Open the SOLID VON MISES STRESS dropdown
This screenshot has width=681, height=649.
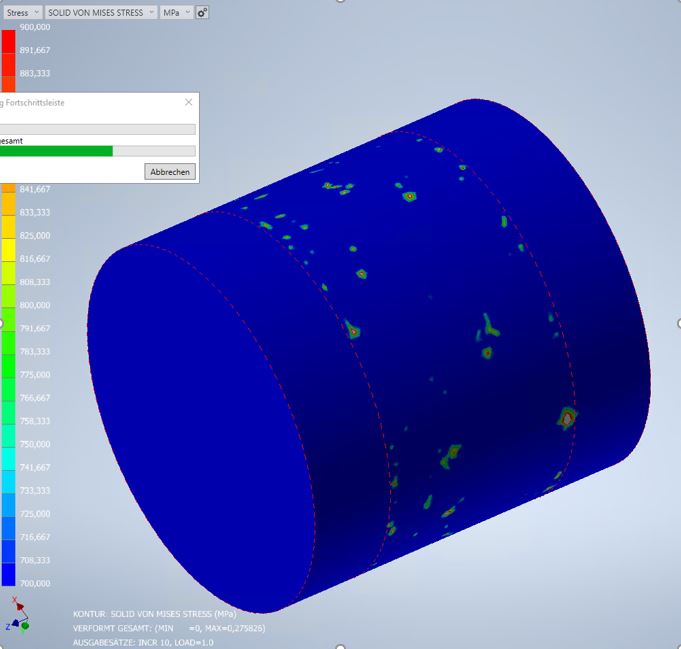point(101,13)
